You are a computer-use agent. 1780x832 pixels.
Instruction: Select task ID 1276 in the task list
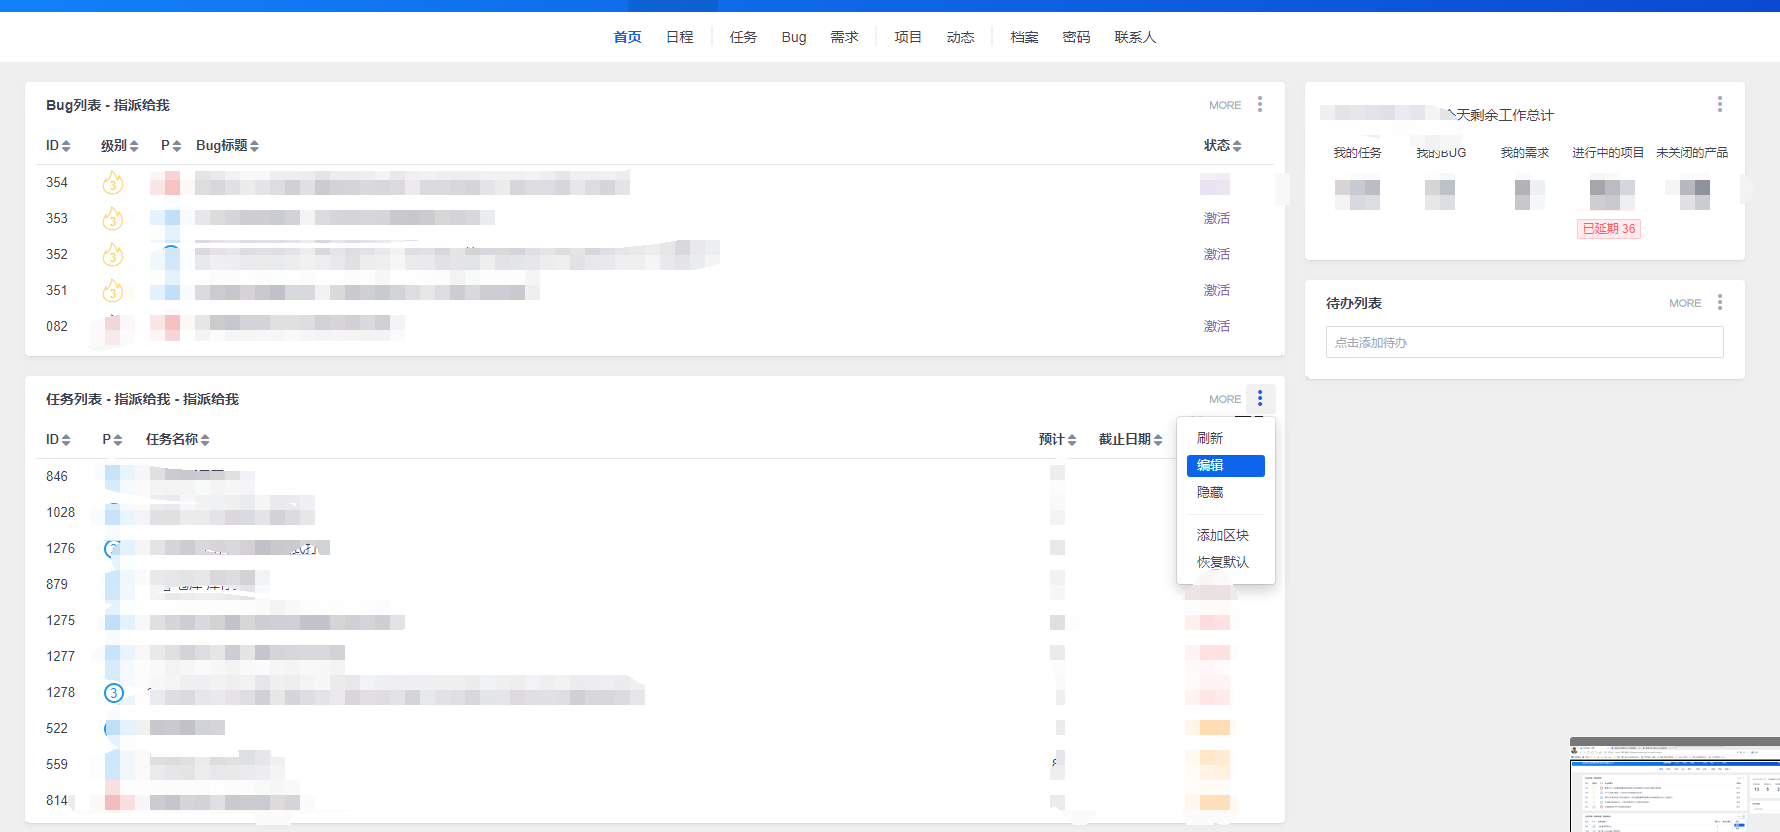(x=60, y=548)
